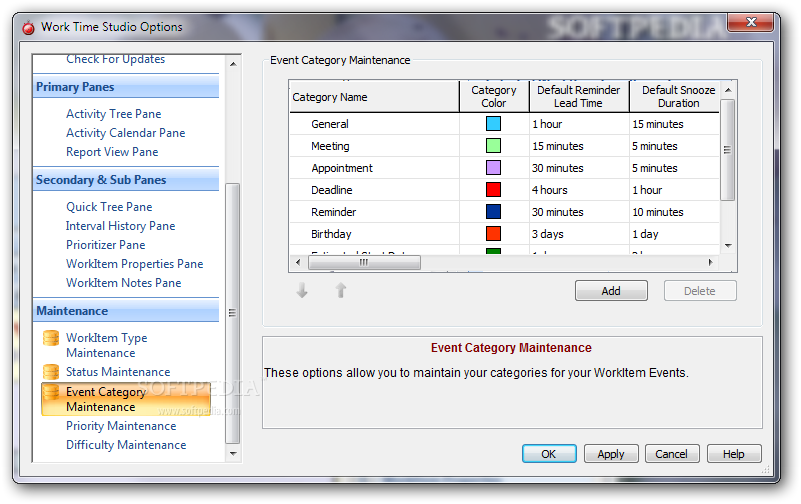Open Quick Tree Pane options
This screenshot has width=801, height=504.
[109, 207]
